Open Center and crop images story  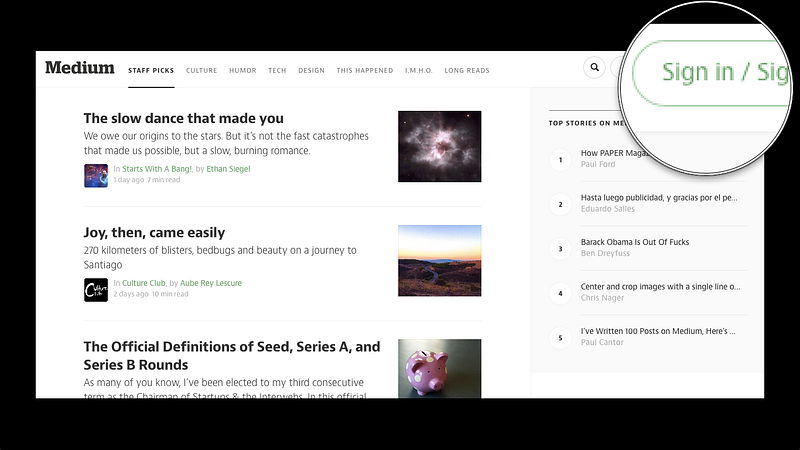pyautogui.click(x=660, y=286)
